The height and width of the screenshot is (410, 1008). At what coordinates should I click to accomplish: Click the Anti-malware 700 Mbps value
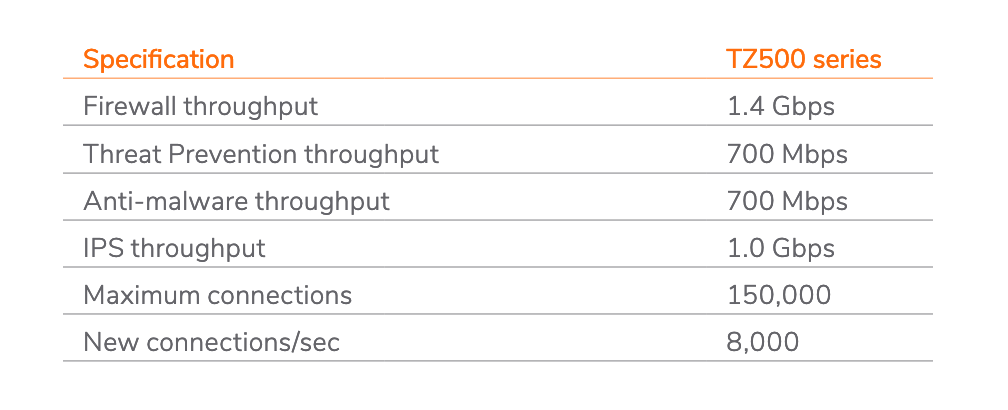pyautogui.click(x=787, y=201)
